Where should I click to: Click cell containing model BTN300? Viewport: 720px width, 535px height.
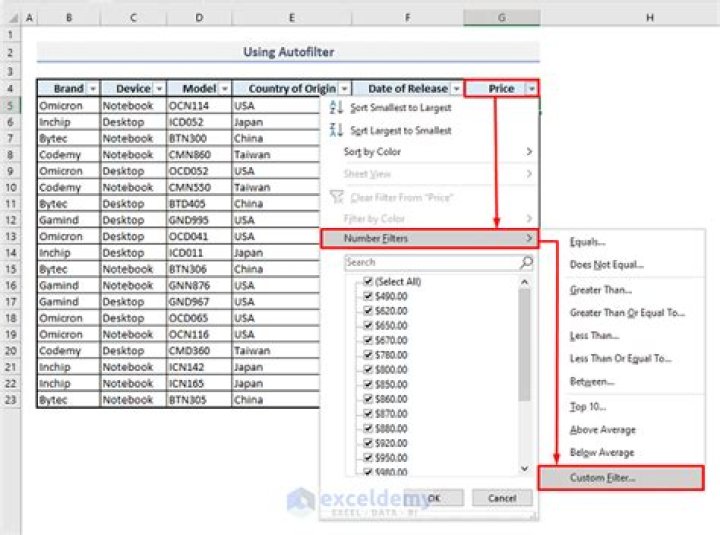pyautogui.click(x=199, y=138)
